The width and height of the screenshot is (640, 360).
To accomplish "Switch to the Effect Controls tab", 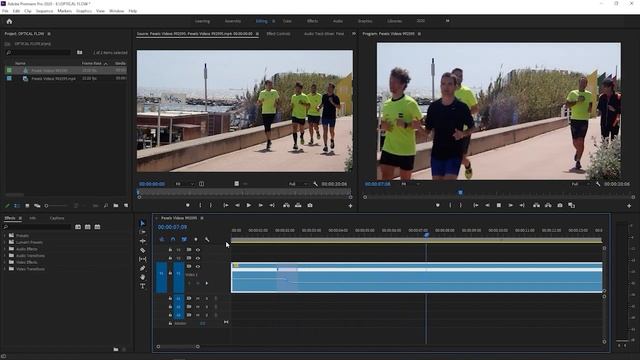I will coord(278,34).
